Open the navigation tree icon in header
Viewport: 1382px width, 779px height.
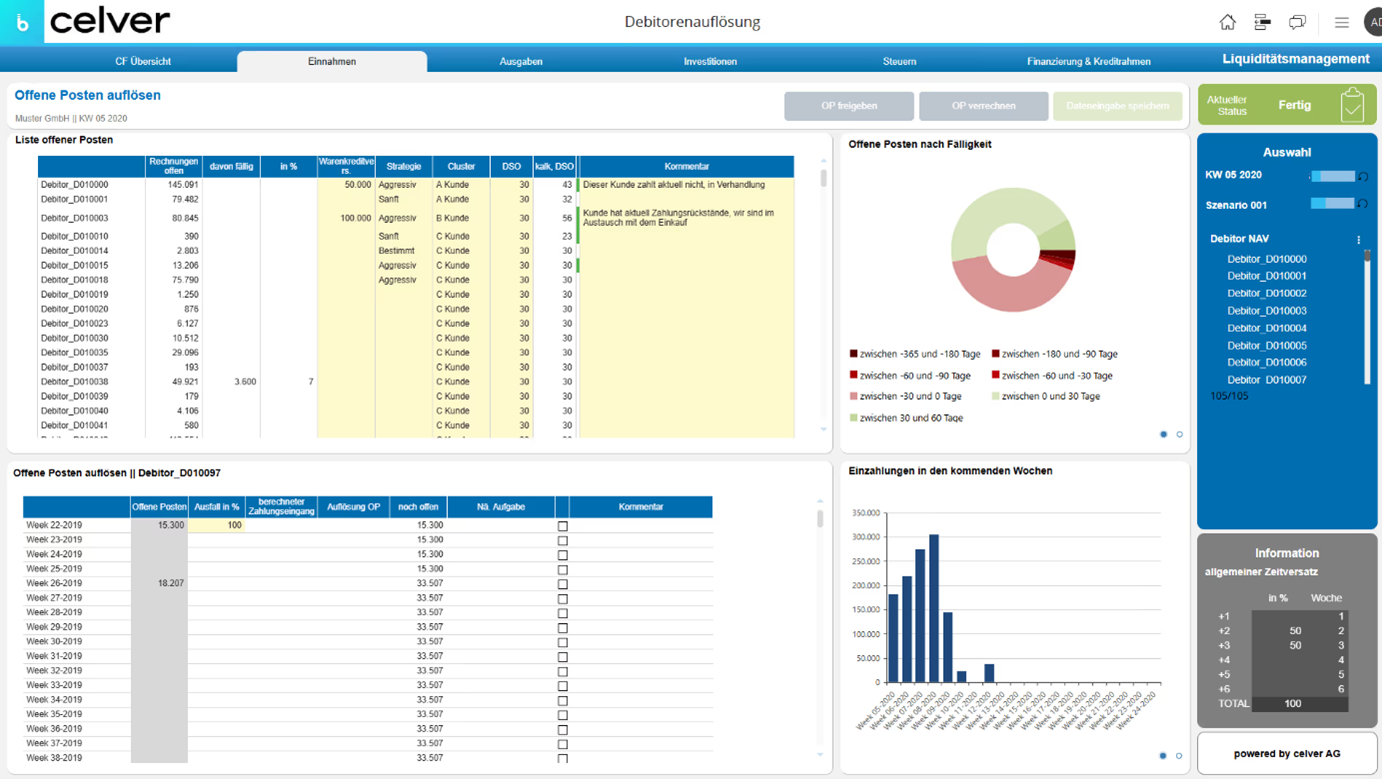coord(1262,22)
